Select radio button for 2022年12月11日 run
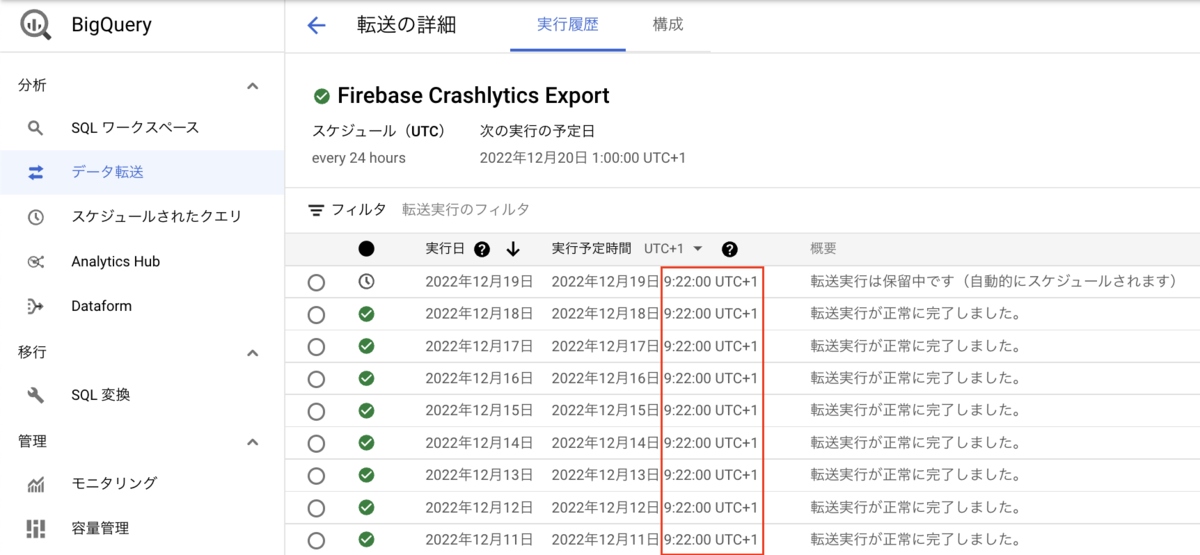1200x555 pixels. [x=317, y=540]
